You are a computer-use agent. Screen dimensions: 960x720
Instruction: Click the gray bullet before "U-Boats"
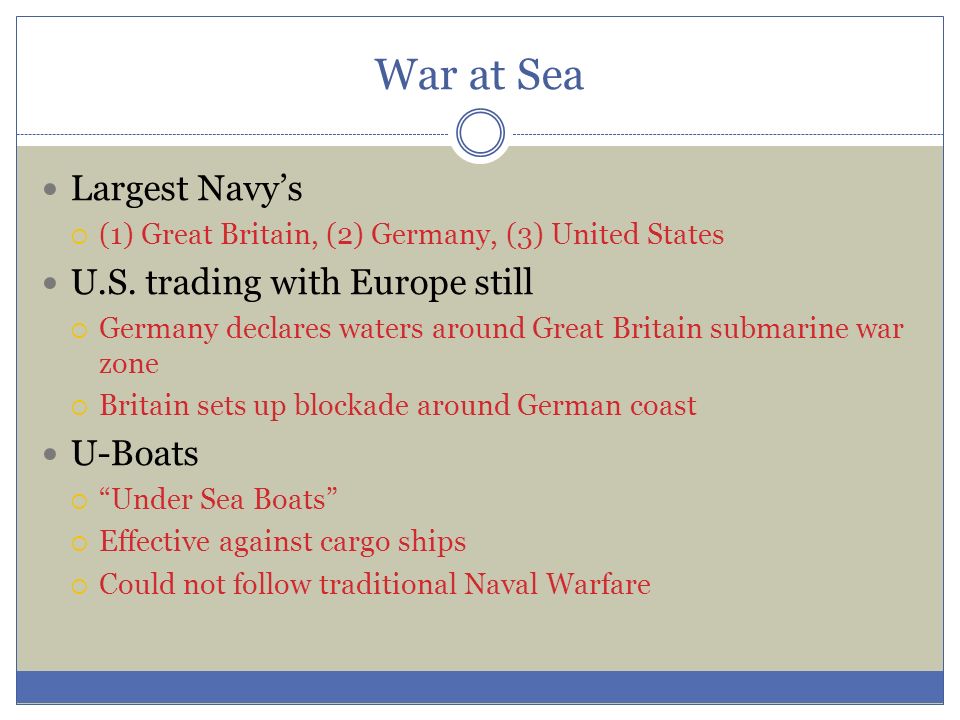point(50,454)
